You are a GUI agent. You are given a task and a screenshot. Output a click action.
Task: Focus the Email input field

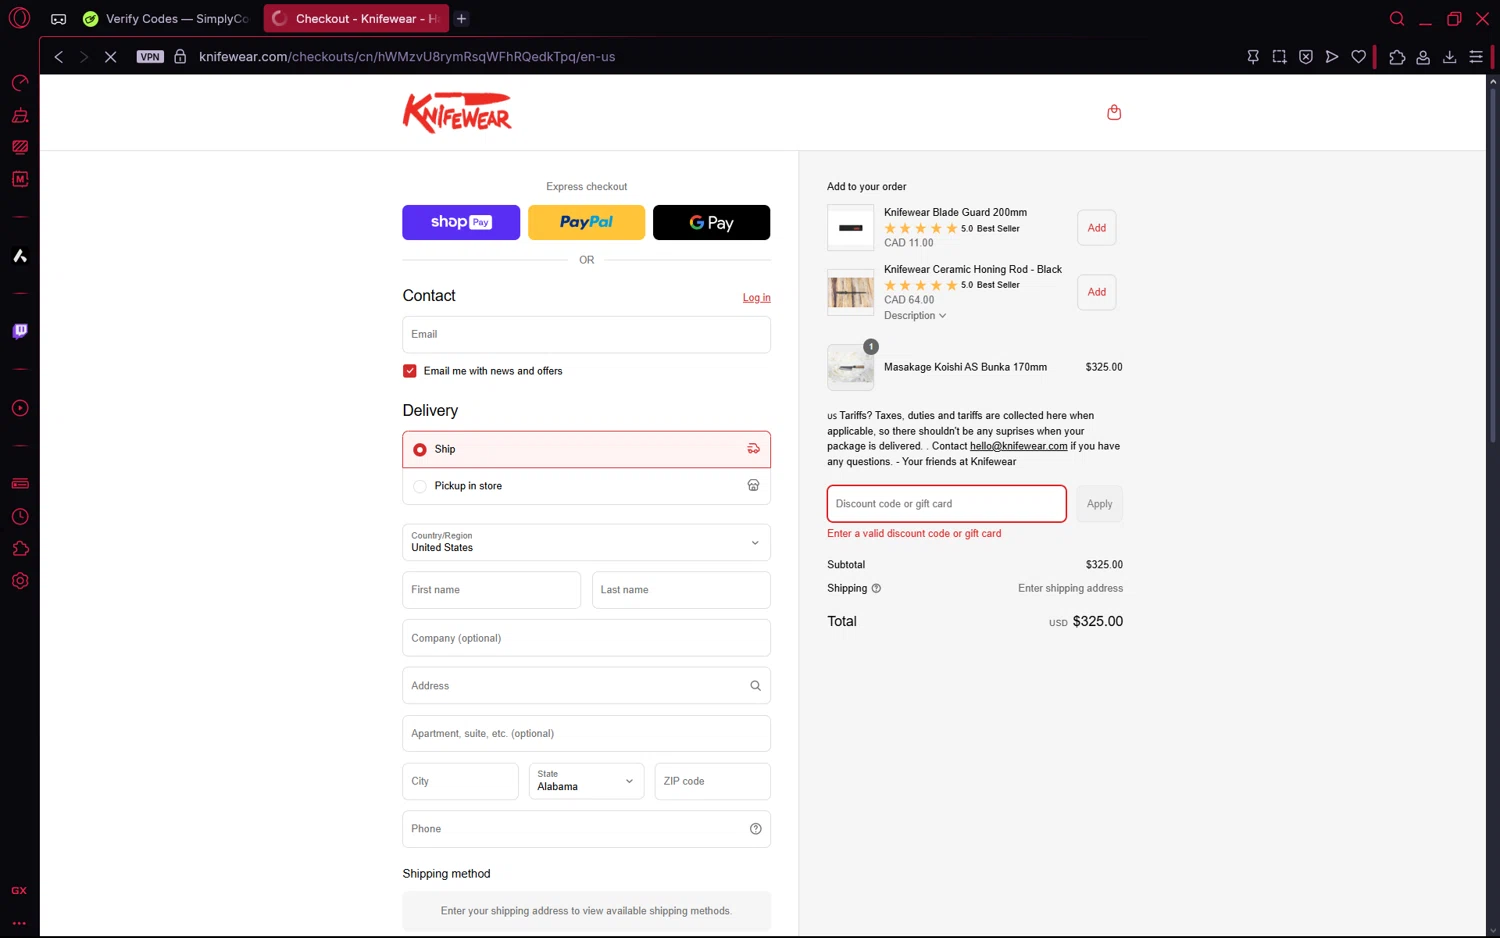tap(586, 334)
